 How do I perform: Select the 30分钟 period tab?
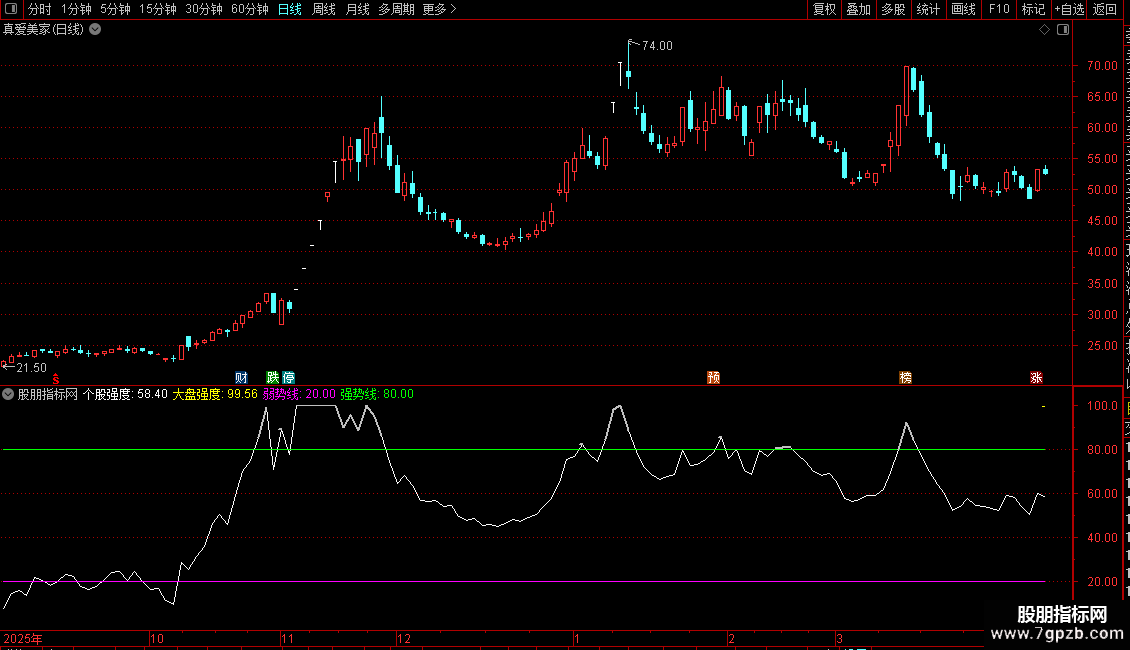pos(204,9)
